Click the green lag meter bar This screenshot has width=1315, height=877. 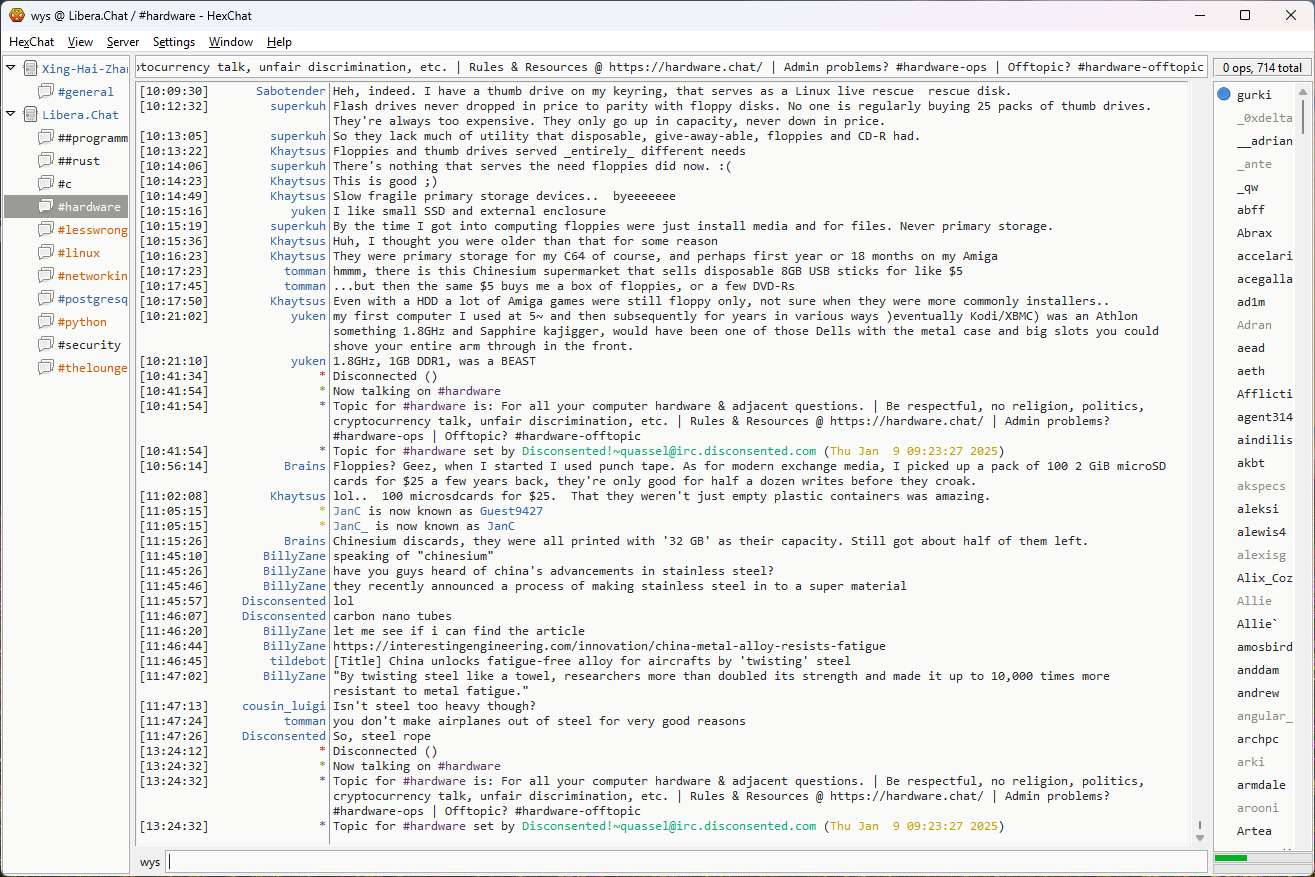(x=1231, y=858)
